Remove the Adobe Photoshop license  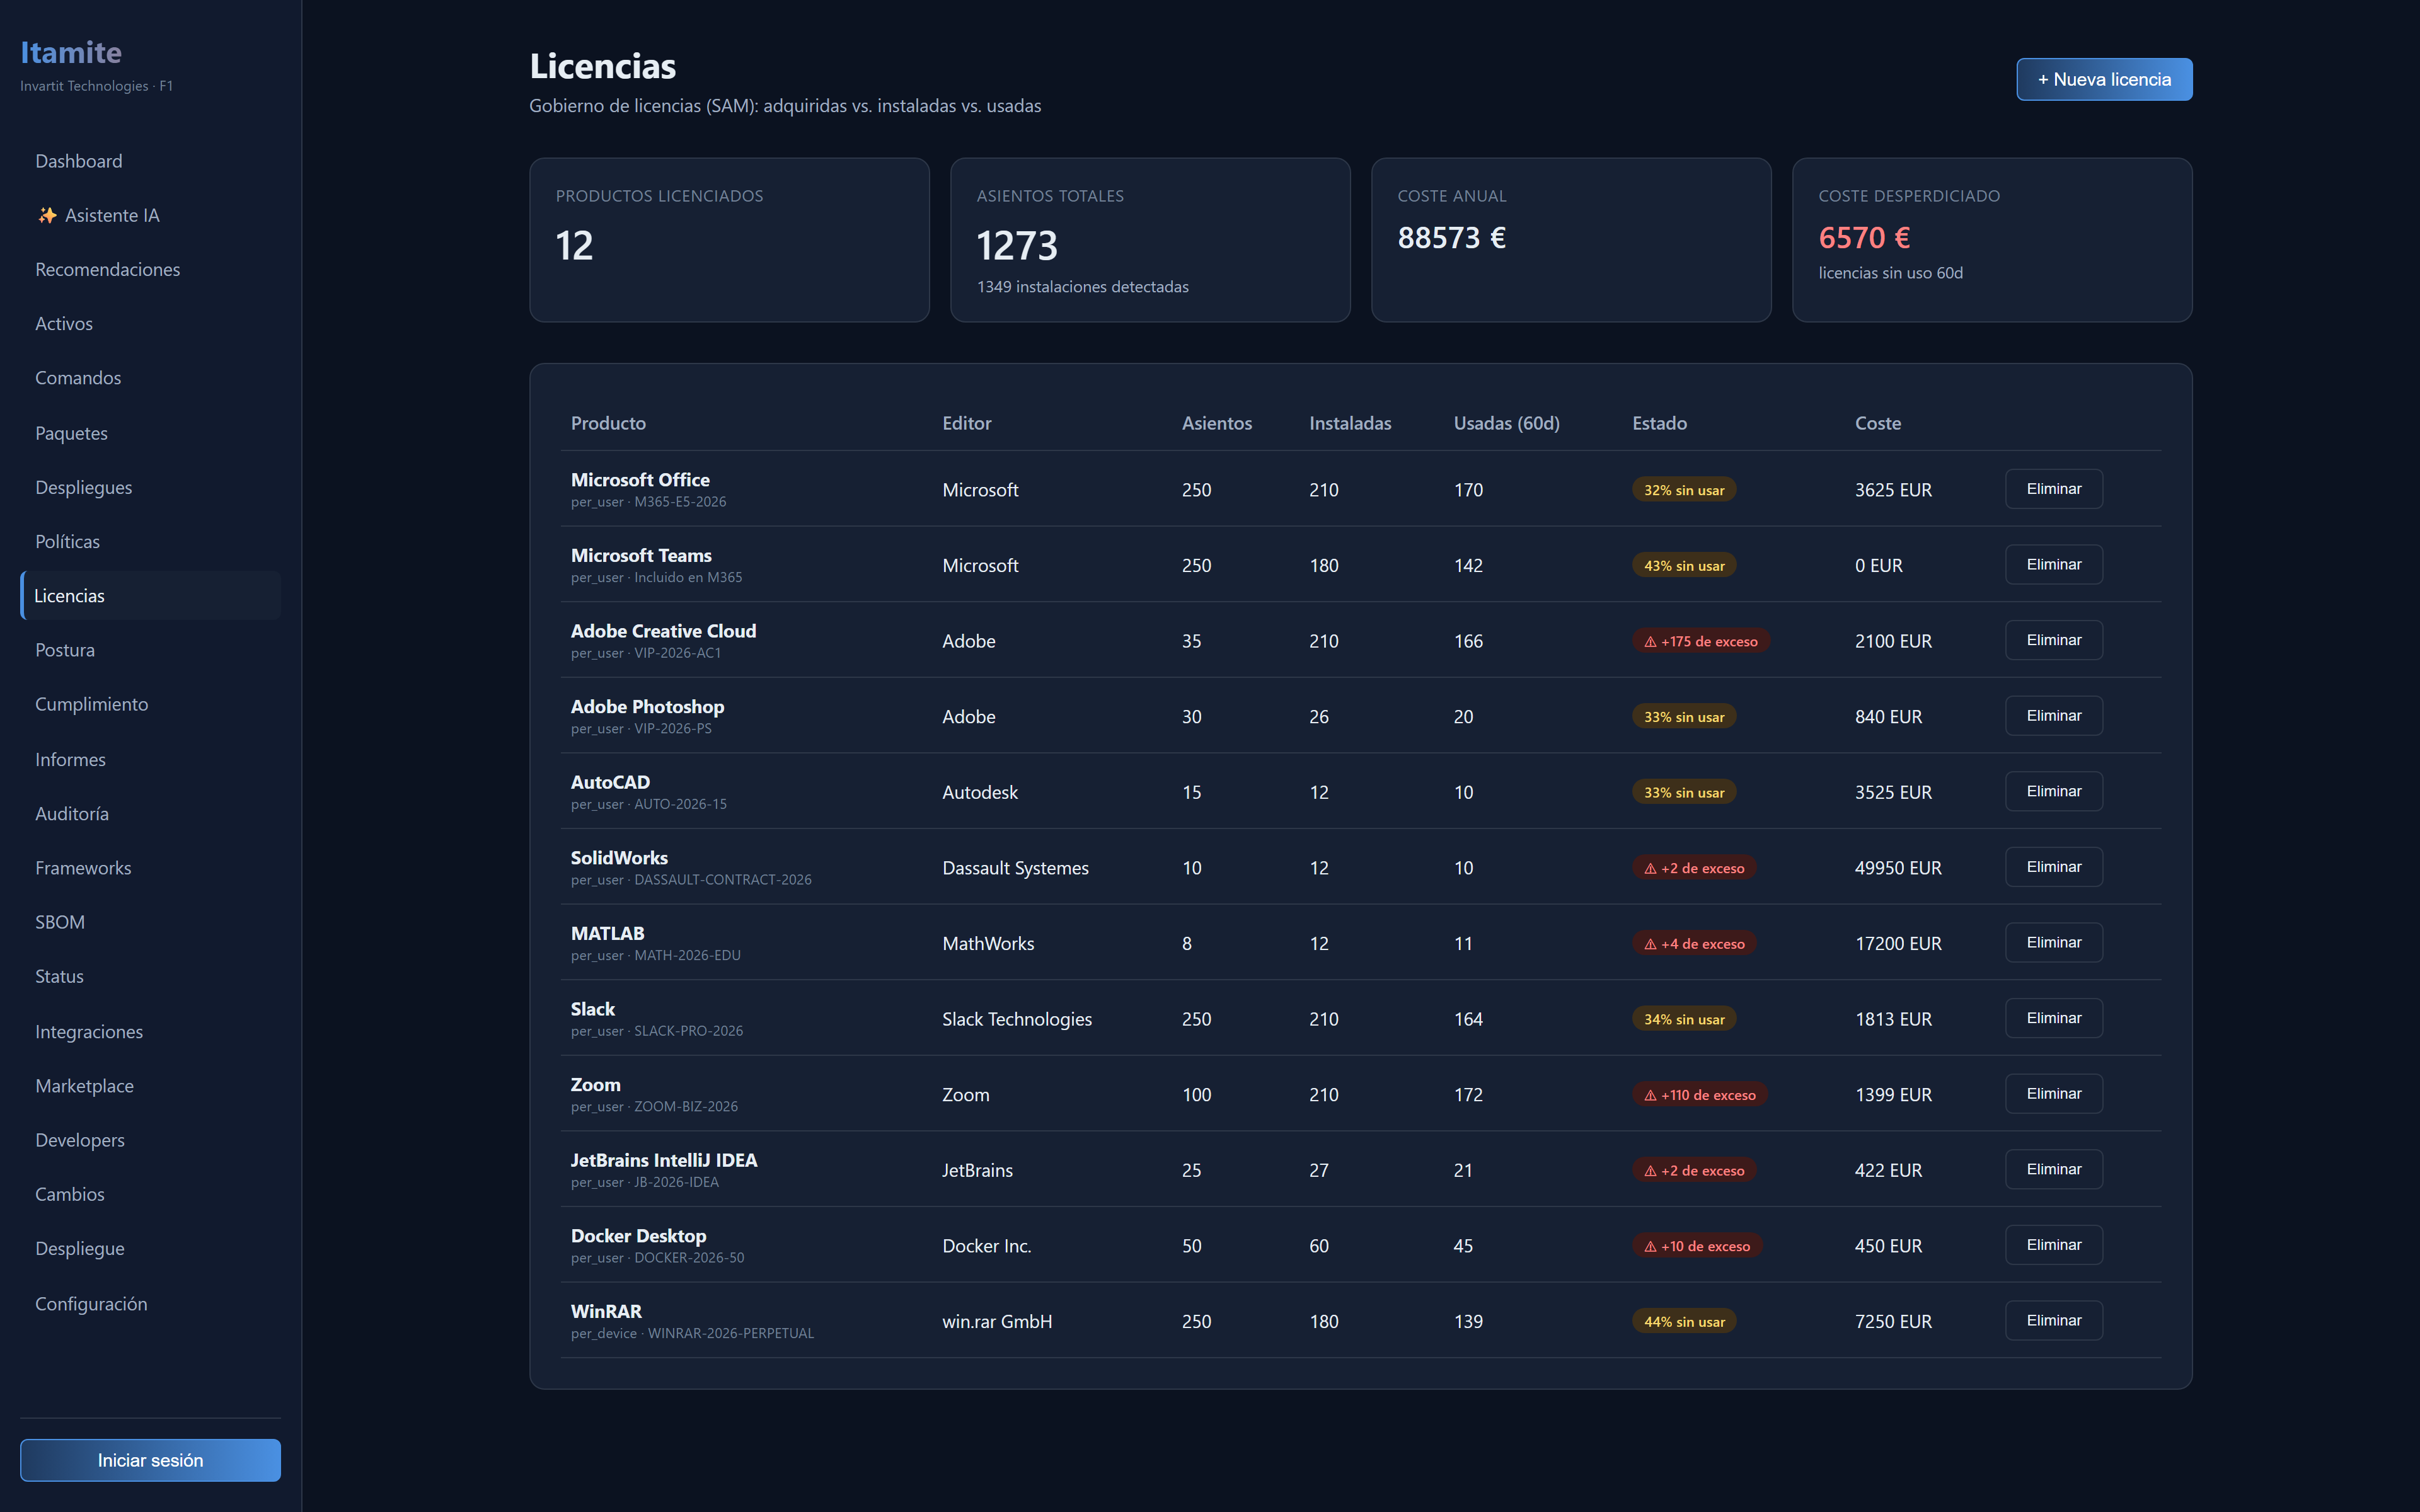point(2053,716)
